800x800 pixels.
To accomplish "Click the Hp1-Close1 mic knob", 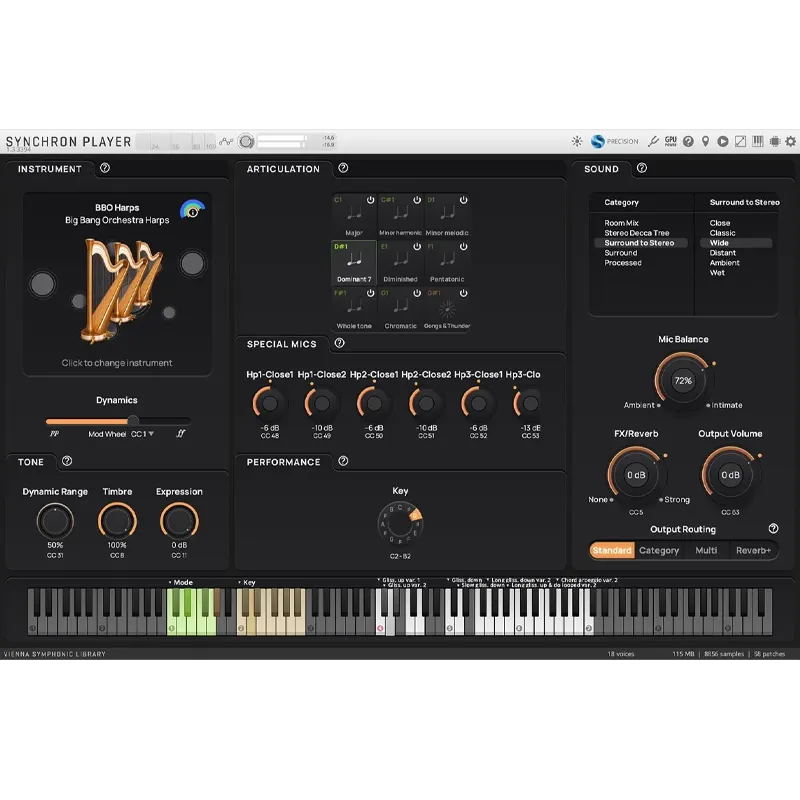I will pos(269,403).
